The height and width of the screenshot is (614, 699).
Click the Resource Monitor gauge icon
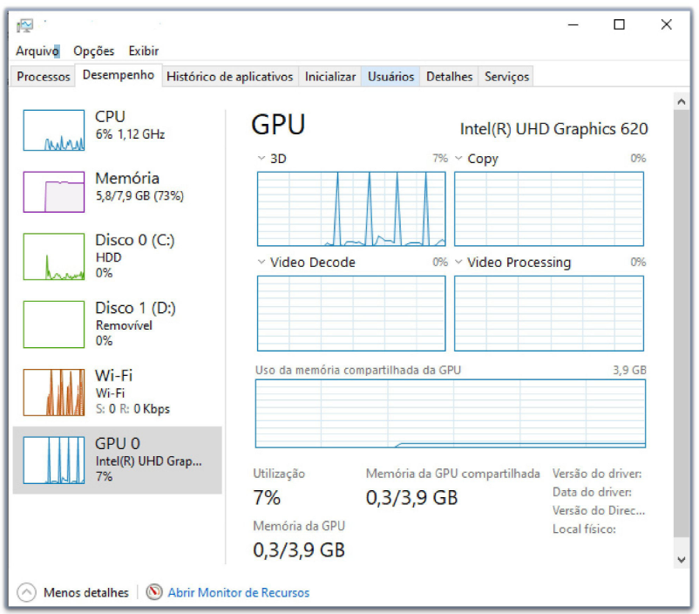click(x=154, y=592)
